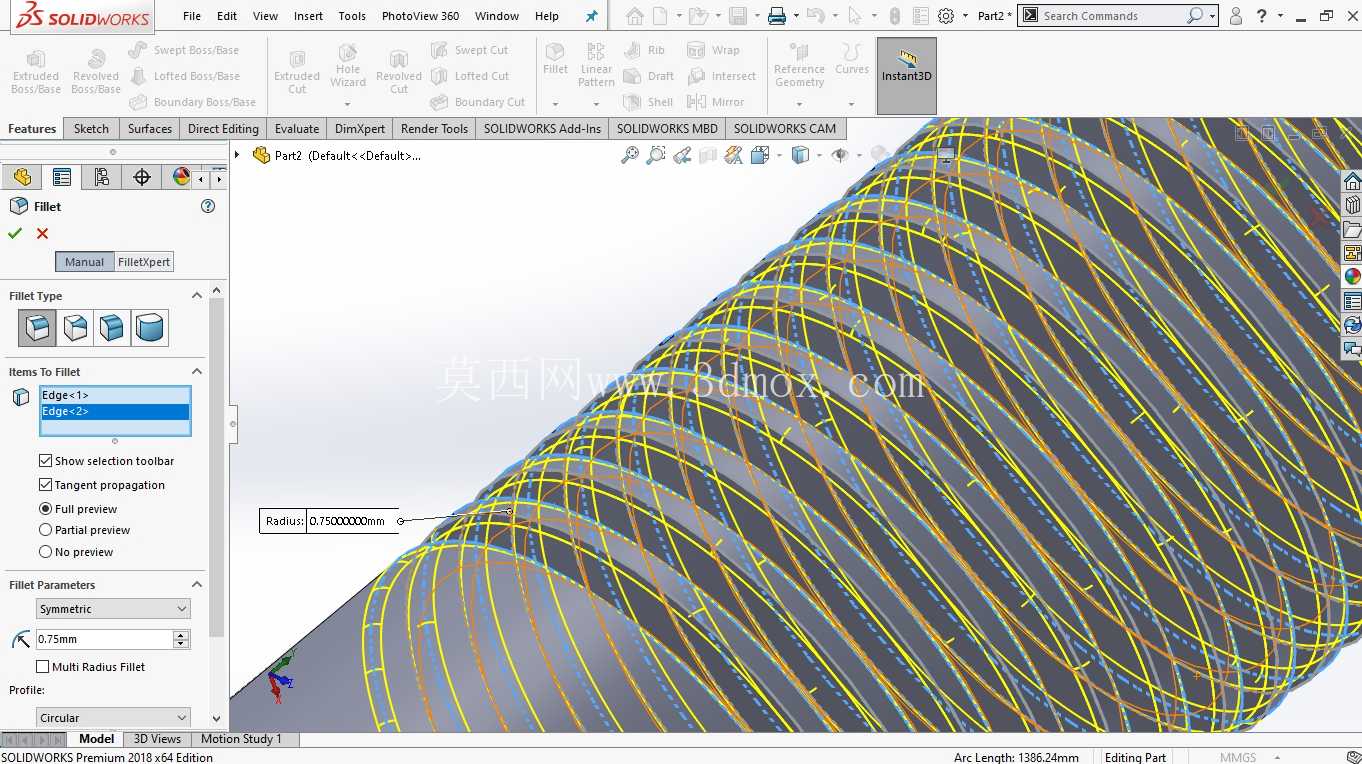
Task: Open the Insert menu
Action: pyautogui.click(x=308, y=16)
